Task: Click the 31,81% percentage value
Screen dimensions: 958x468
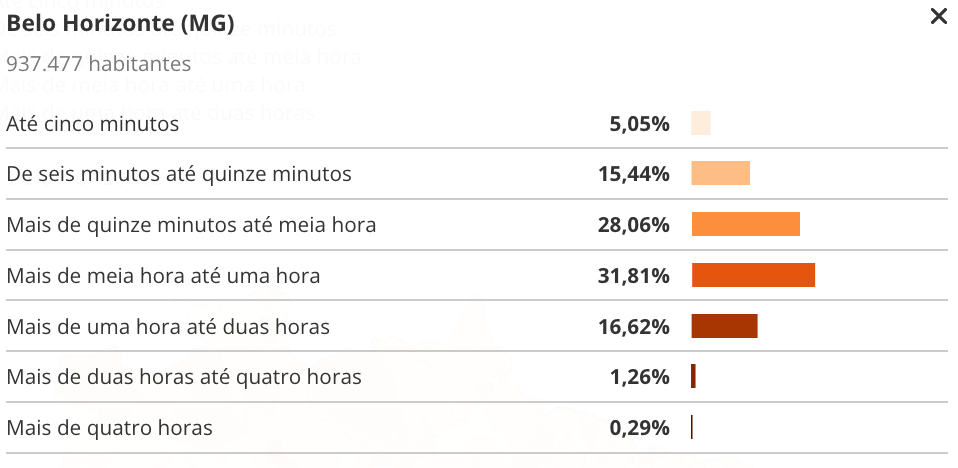Action: (633, 275)
